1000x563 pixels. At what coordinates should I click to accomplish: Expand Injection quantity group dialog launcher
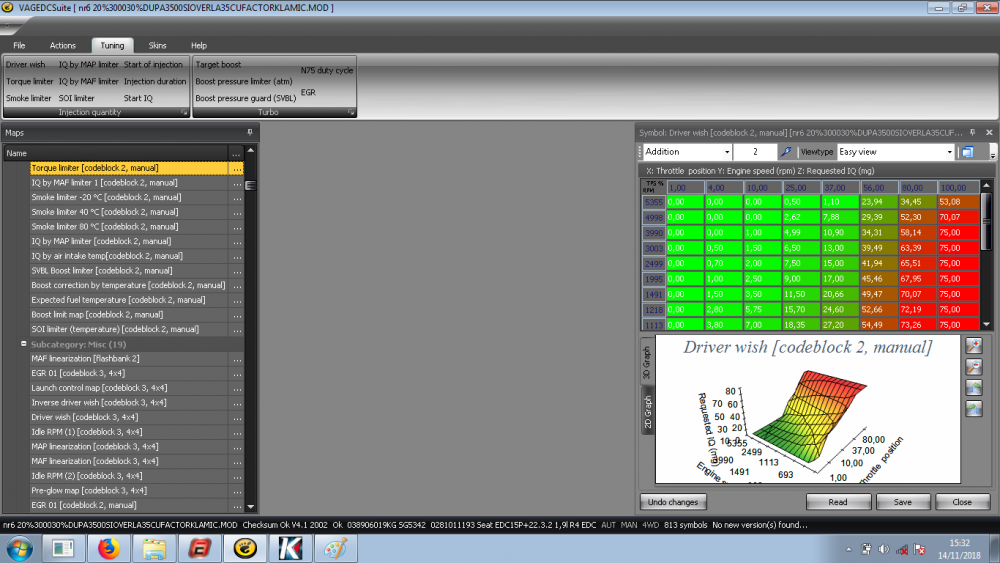(184, 113)
